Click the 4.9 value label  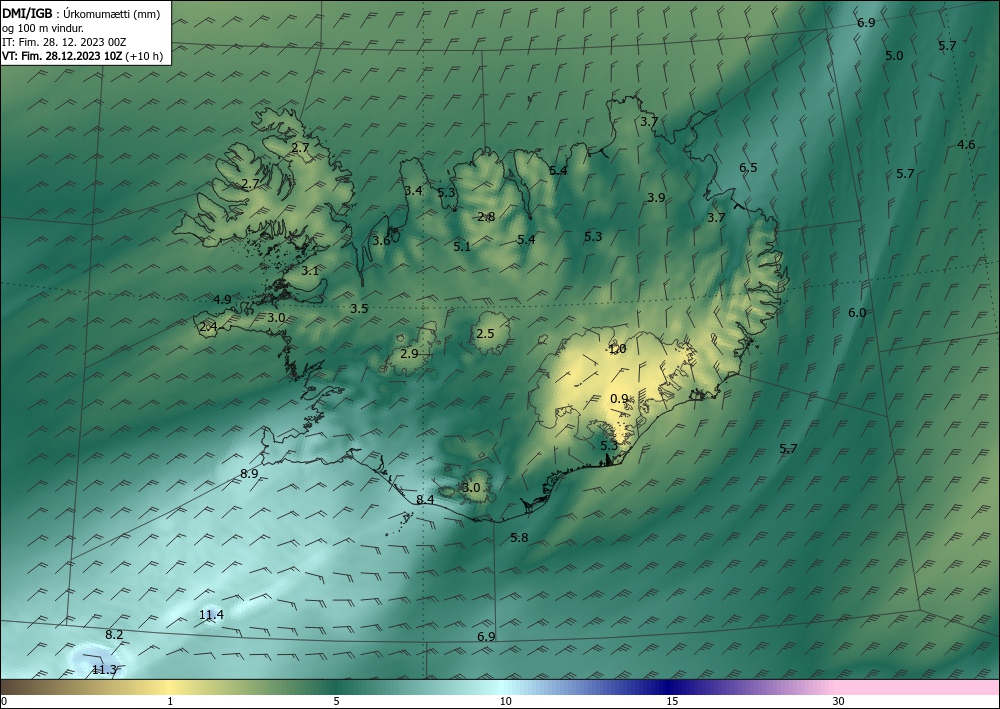(x=223, y=299)
